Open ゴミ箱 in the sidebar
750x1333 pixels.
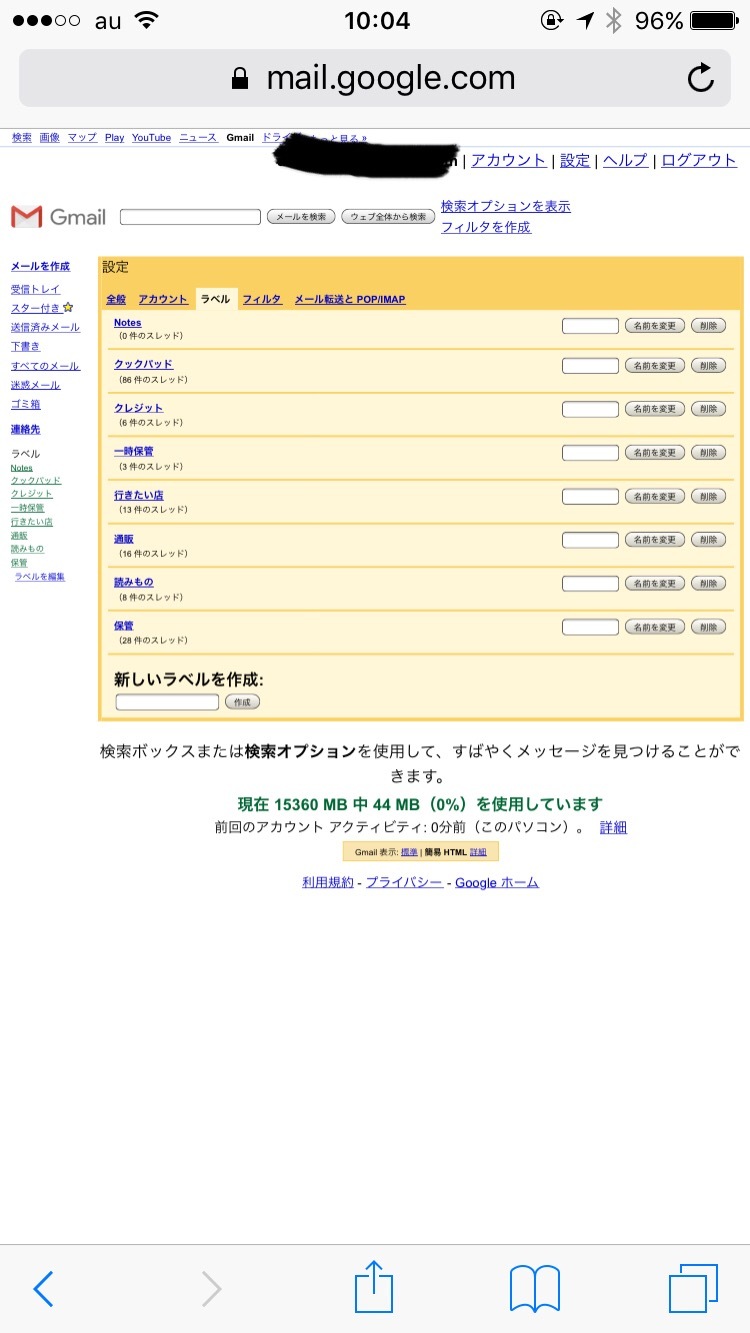coord(25,404)
